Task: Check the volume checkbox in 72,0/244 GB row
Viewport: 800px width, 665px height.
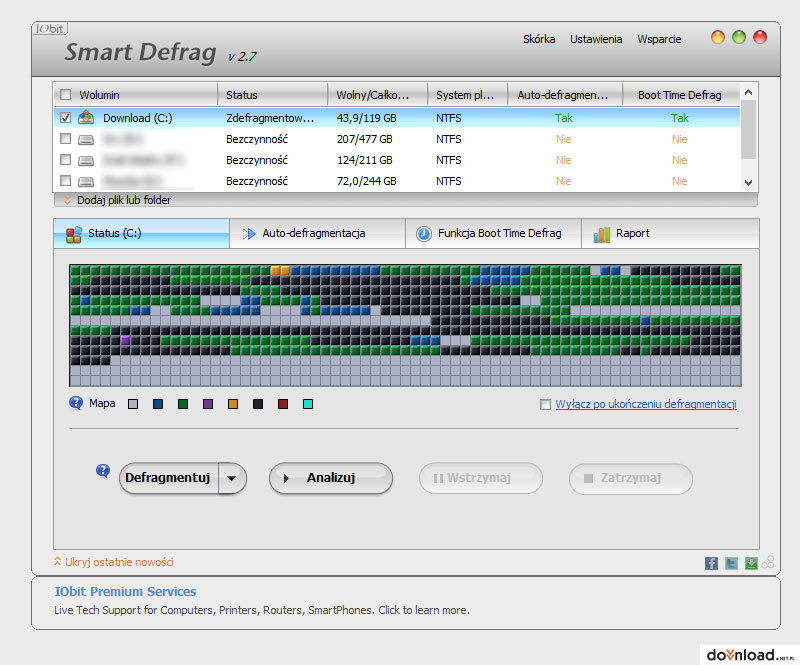Action: [65, 181]
